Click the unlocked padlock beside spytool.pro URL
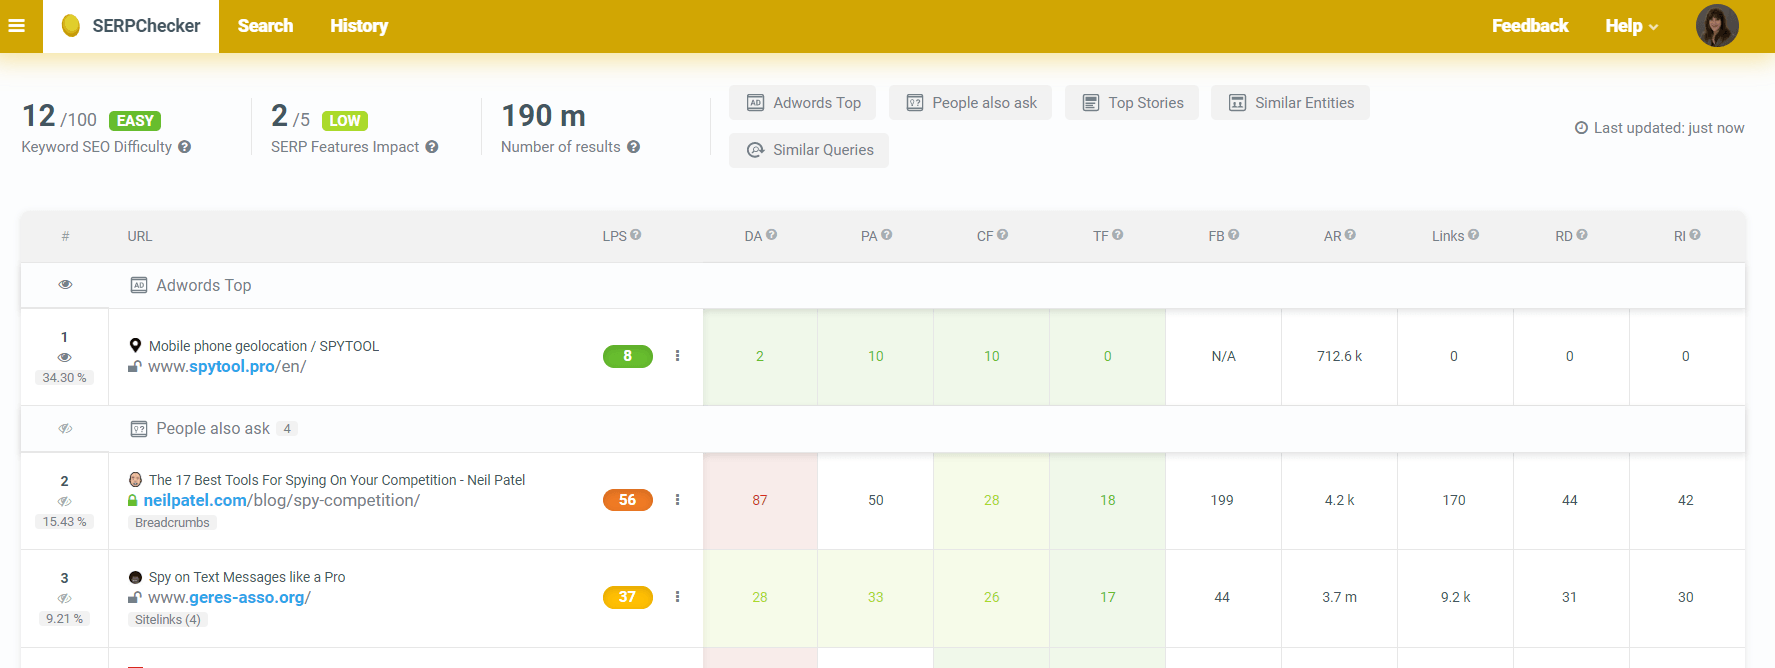 coord(134,366)
